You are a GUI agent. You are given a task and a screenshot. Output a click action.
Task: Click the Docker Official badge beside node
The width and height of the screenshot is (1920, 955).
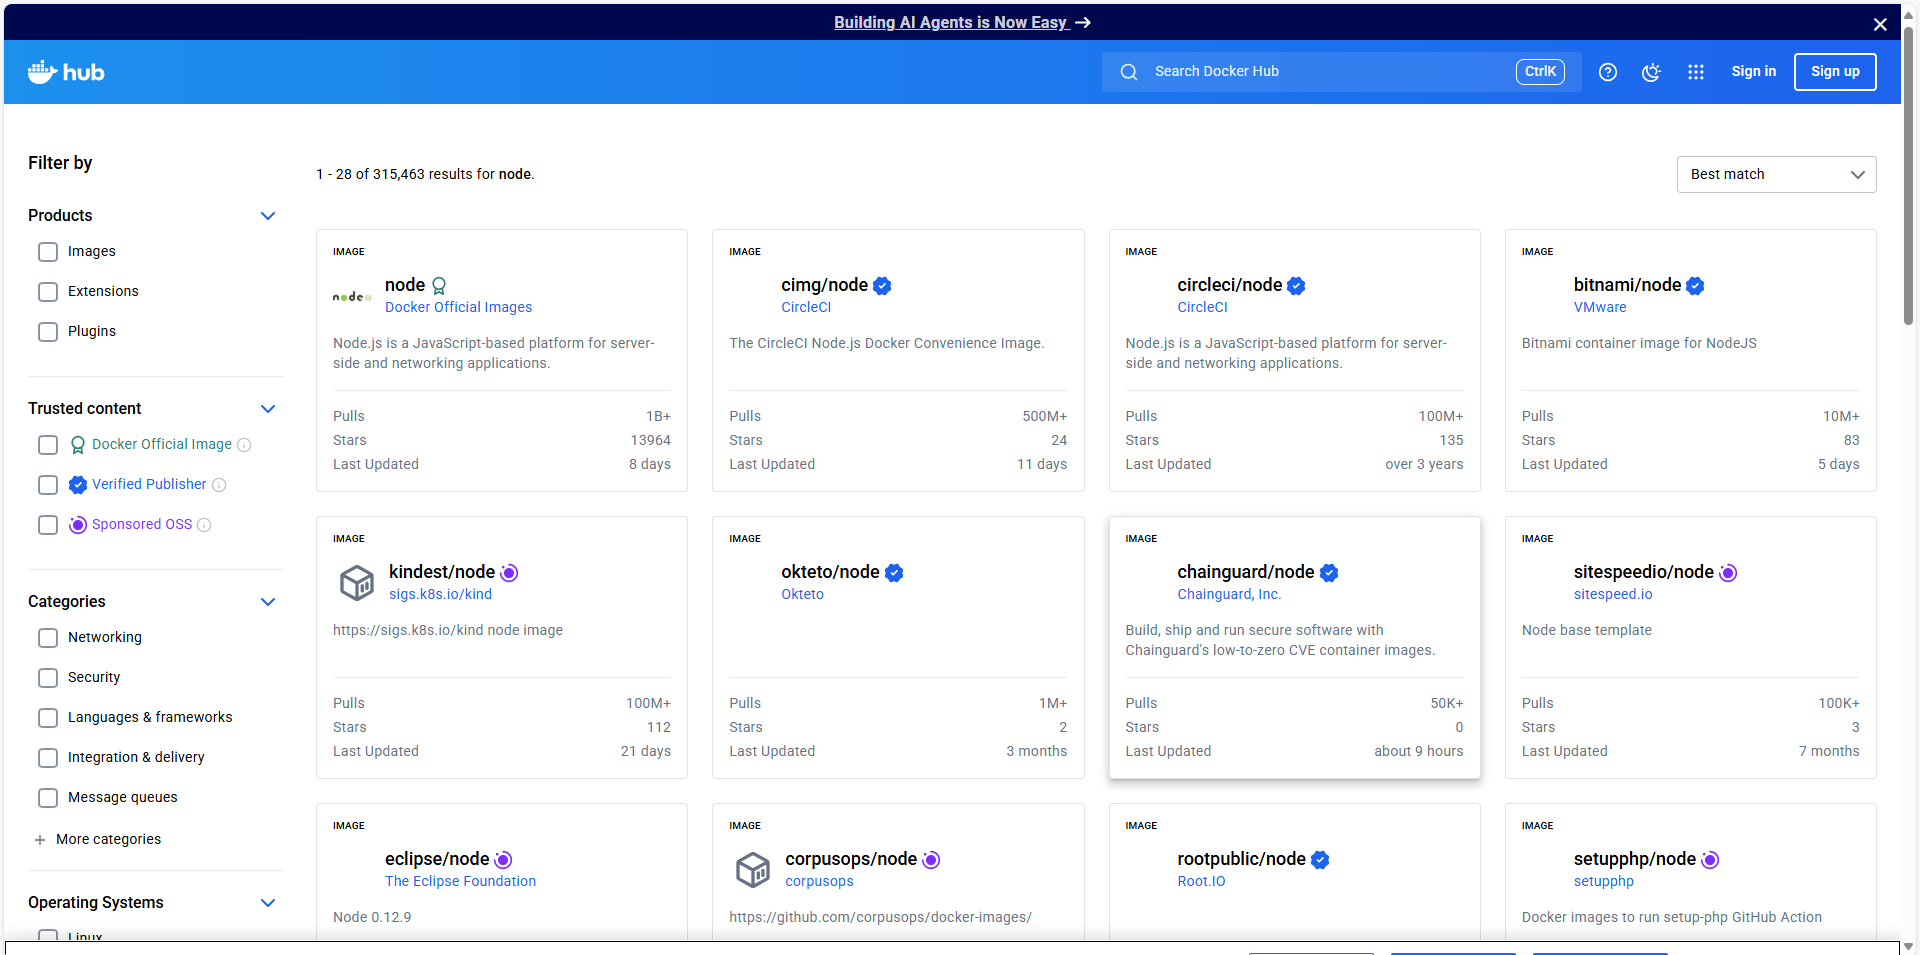[439, 286]
